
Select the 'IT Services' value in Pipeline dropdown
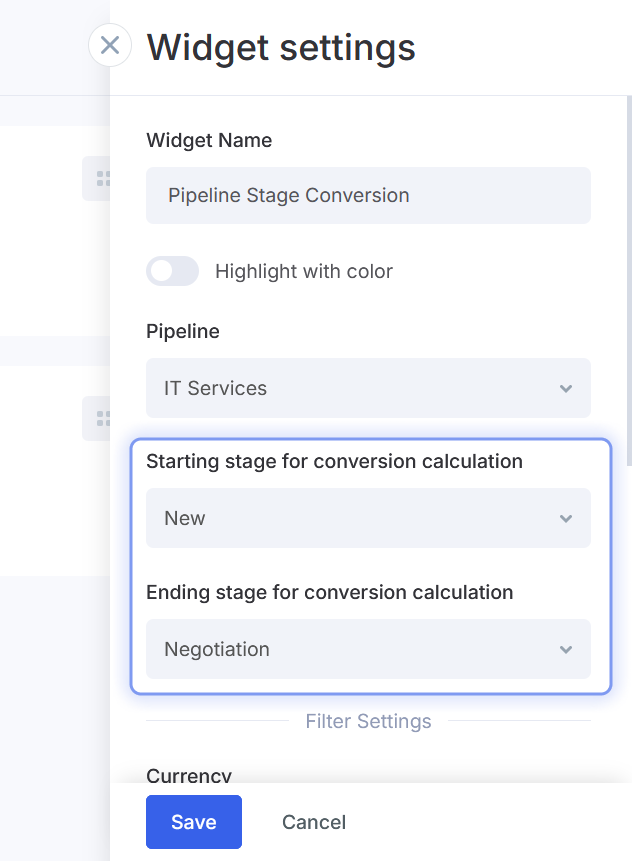click(x=216, y=388)
